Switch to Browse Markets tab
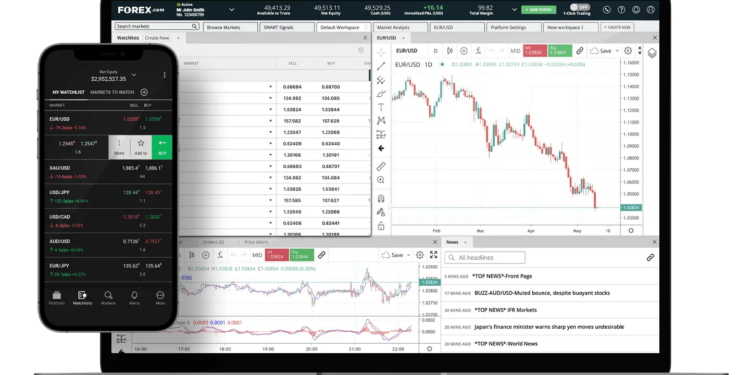This screenshot has width=750, height=375. (x=231, y=27)
